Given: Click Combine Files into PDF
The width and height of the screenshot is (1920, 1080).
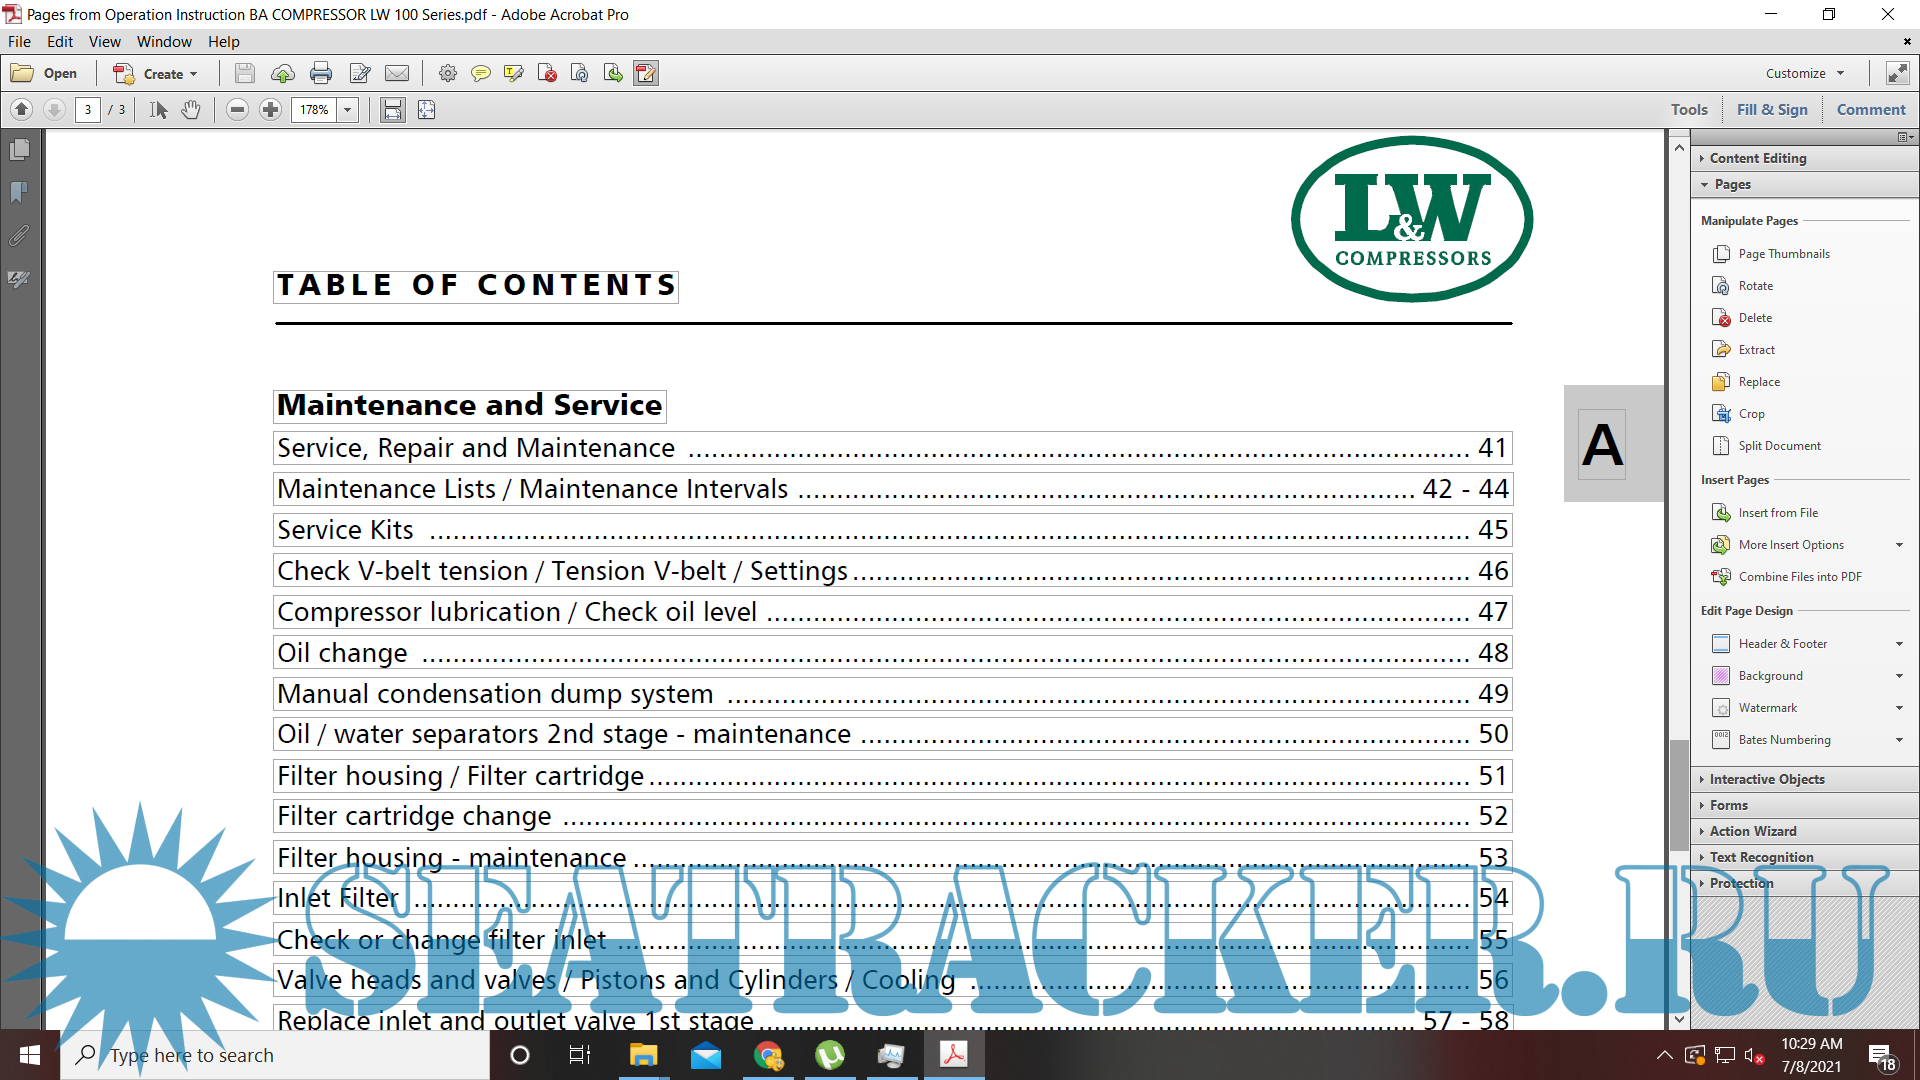Looking at the screenshot, I should (1799, 577).
